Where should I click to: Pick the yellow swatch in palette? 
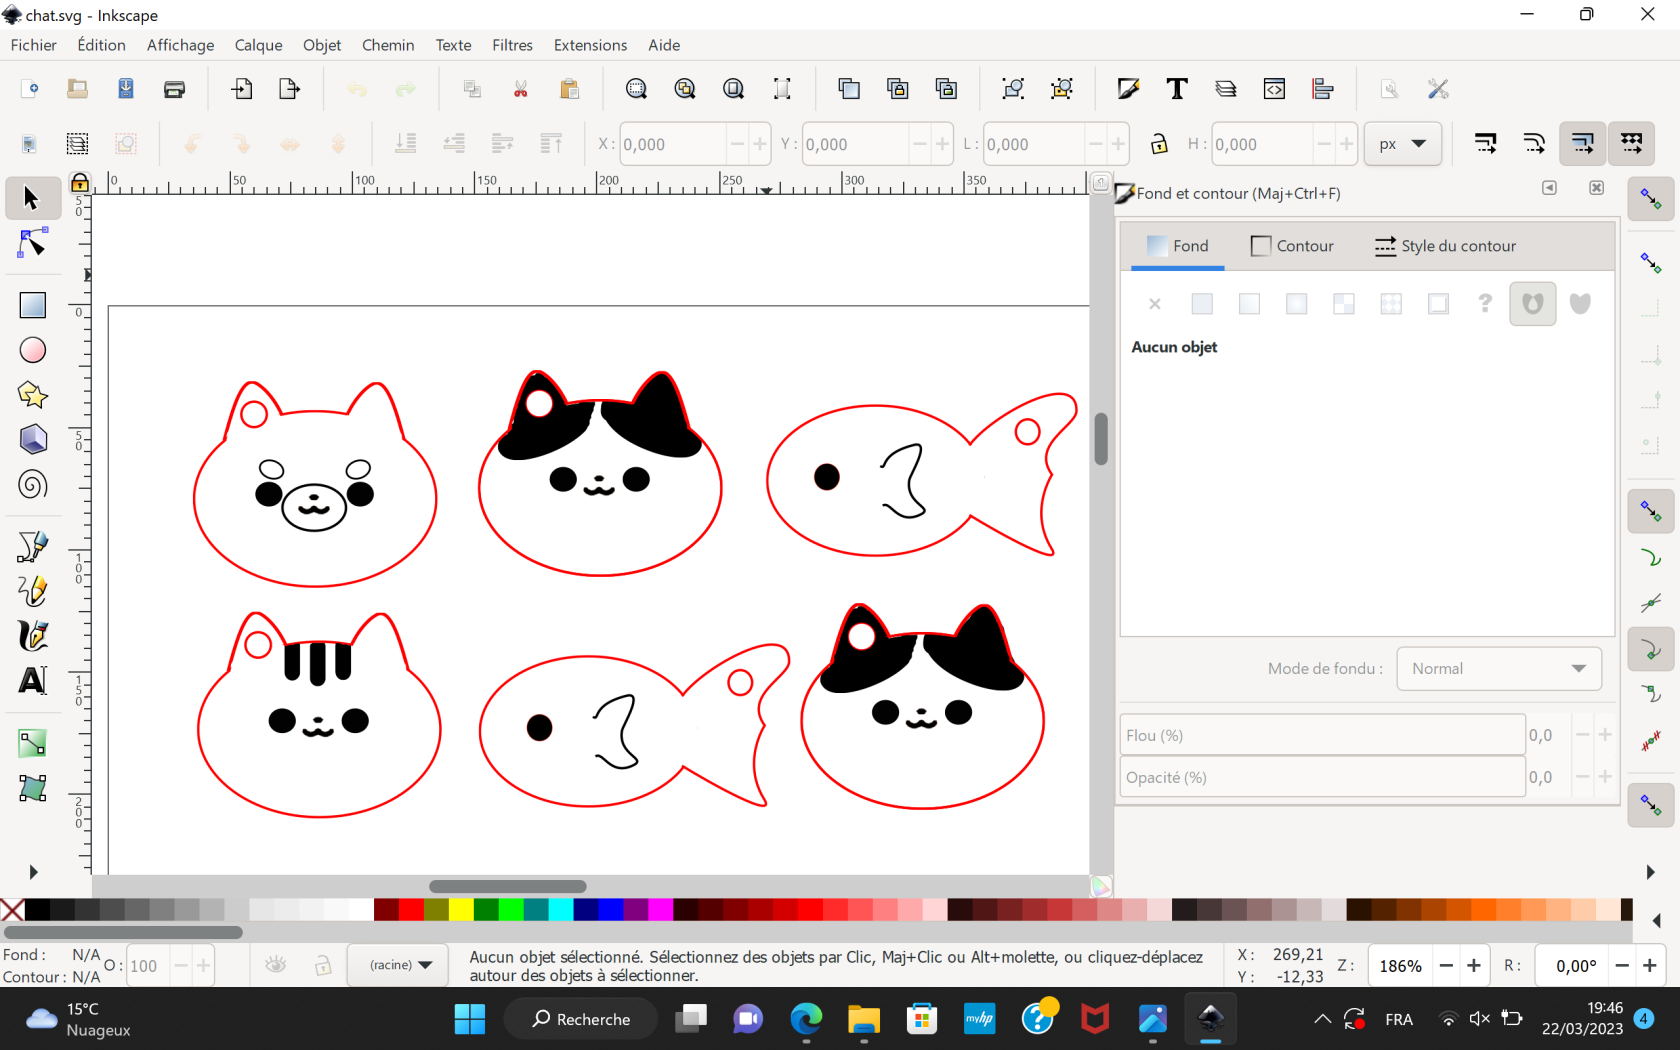pos(460,909)
